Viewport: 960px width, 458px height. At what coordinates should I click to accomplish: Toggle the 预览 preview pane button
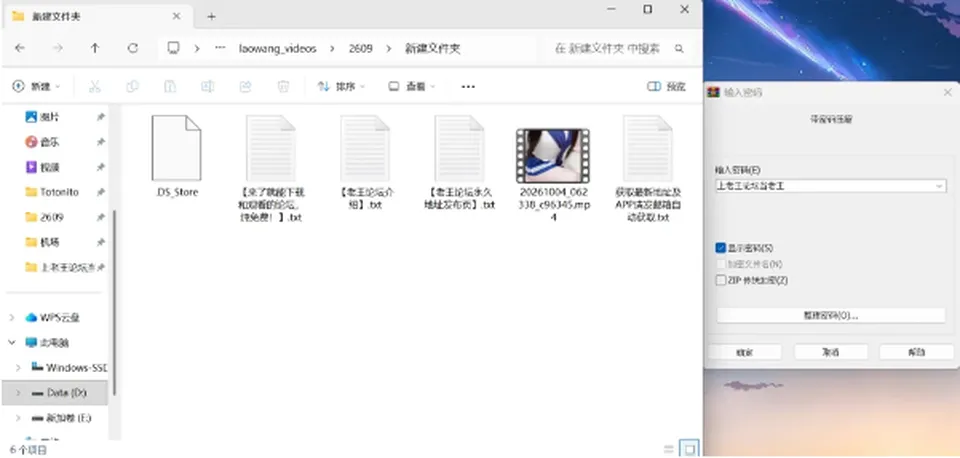click(667, 86)
